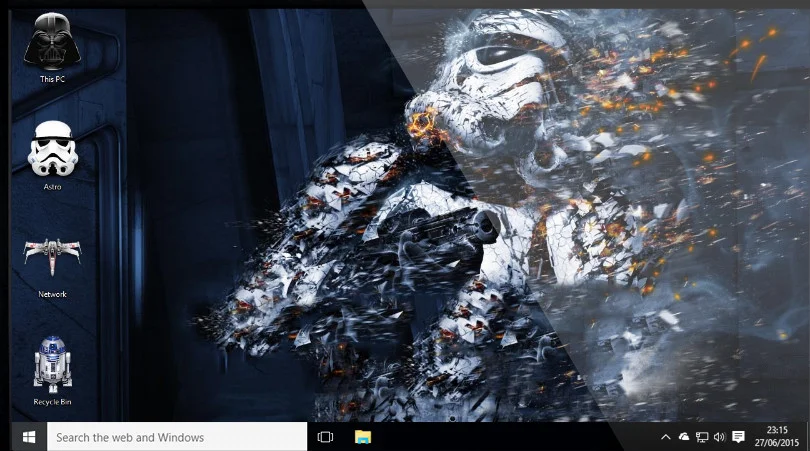Image resolution: width=810 pixels, height=451 pixels.
Task: Open the clock showing 23:15
Action: (776, 436)
